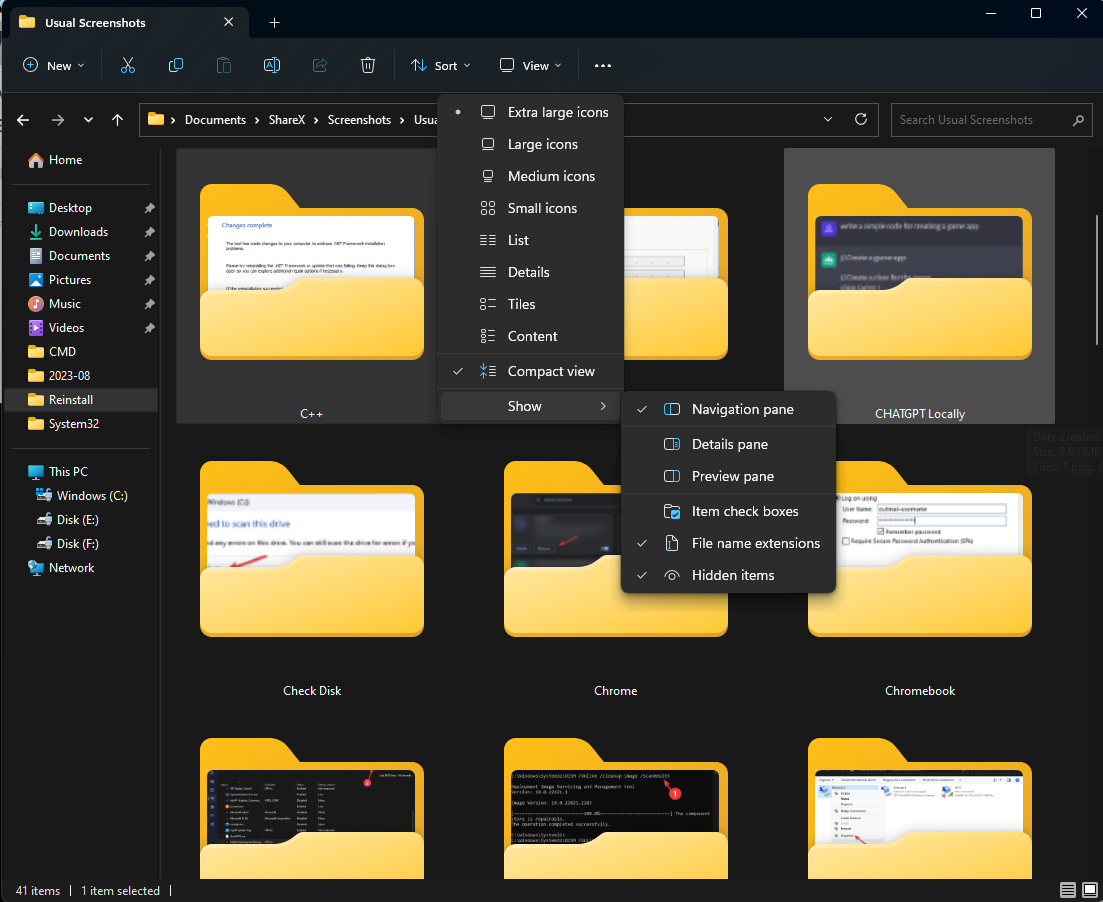Image resolution: width=1103 pixels, height=902 pixels.
Task: Expand the Show submenu
Action: pyautogui.click(x=524, y=406)
